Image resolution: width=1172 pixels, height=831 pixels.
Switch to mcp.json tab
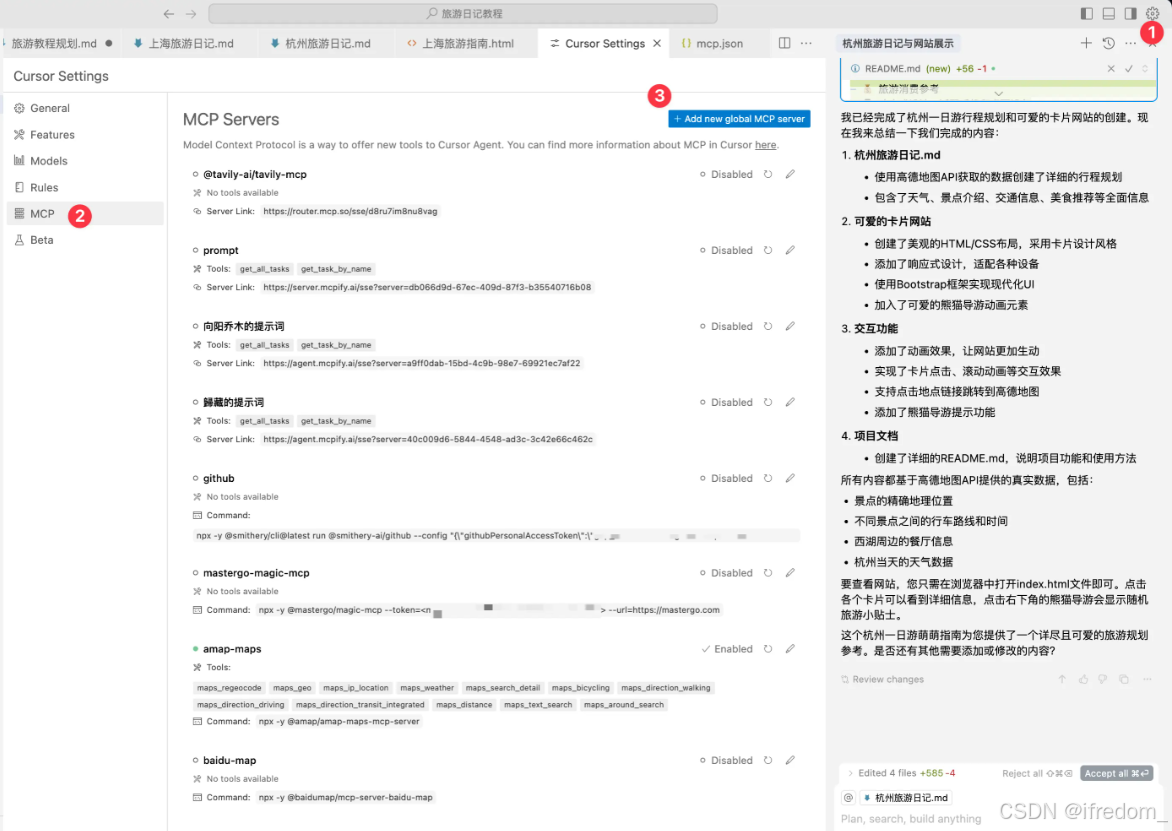click(x=712, y=43)
